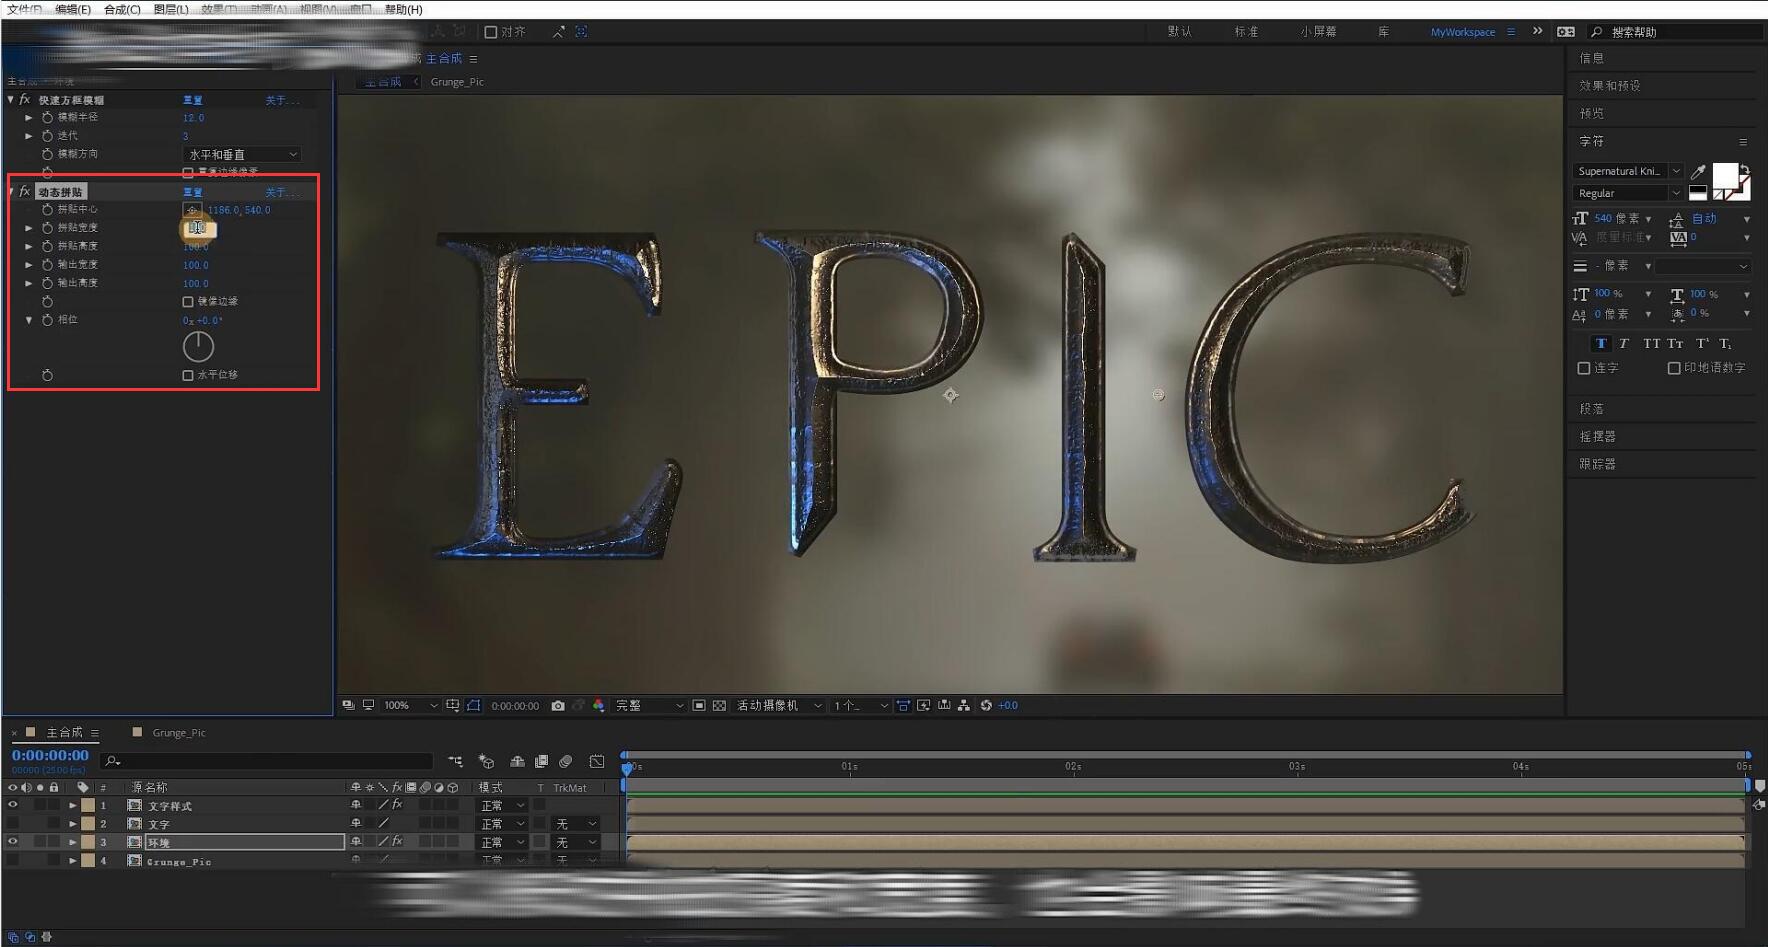
Task: Open the composition flowchart icon in viewer
Action: (963, 706)
